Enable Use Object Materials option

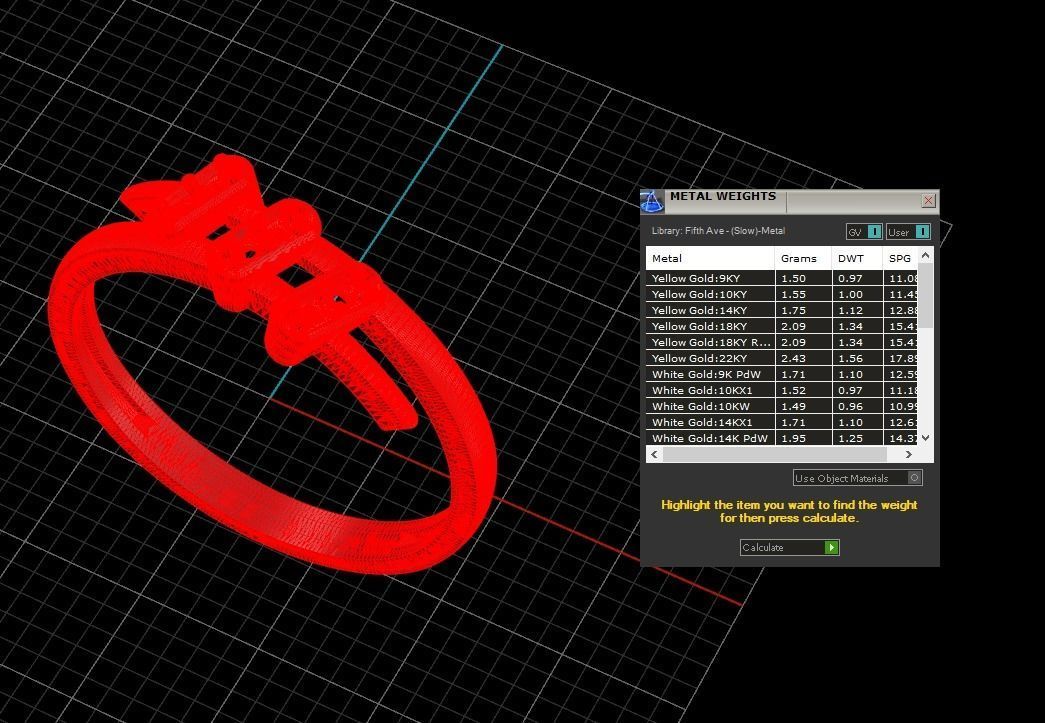(858, 478)
